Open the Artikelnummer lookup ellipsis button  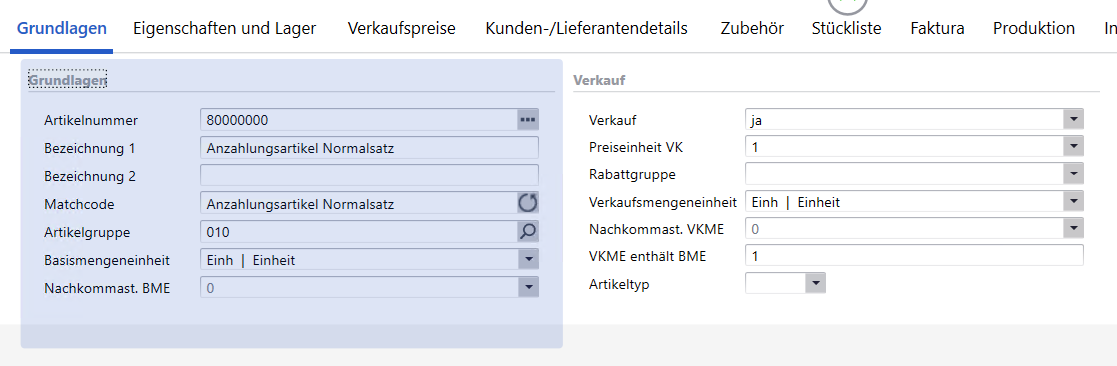[x=527, y=120]
